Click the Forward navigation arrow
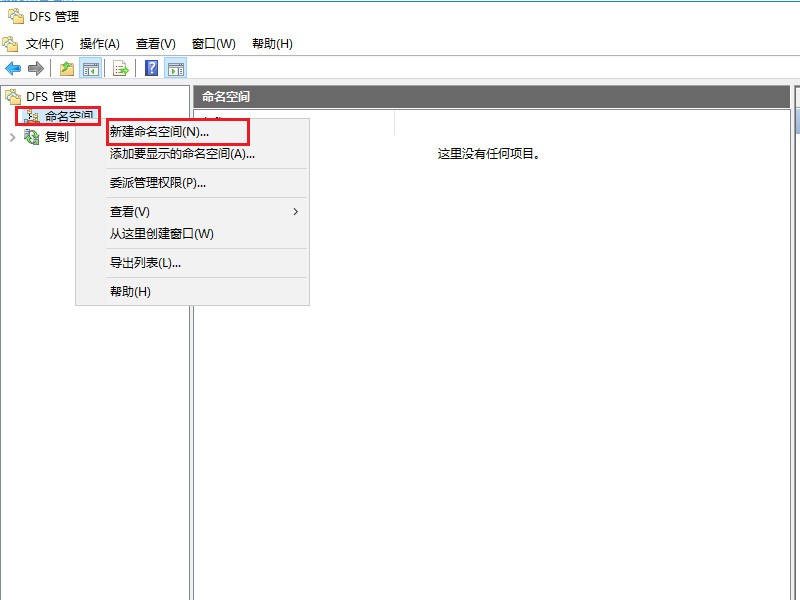 pyautogui.click(x=35, y=67)
